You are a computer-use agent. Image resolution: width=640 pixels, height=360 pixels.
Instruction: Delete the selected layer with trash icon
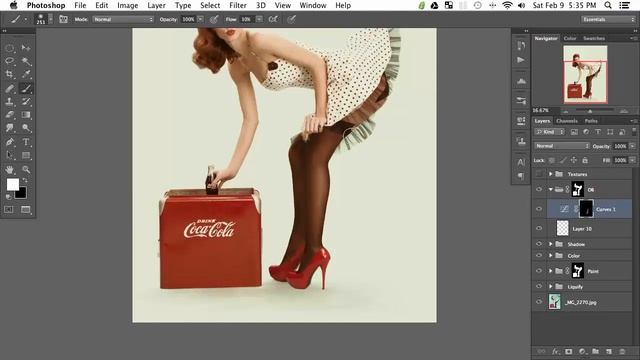pos(622,351)
